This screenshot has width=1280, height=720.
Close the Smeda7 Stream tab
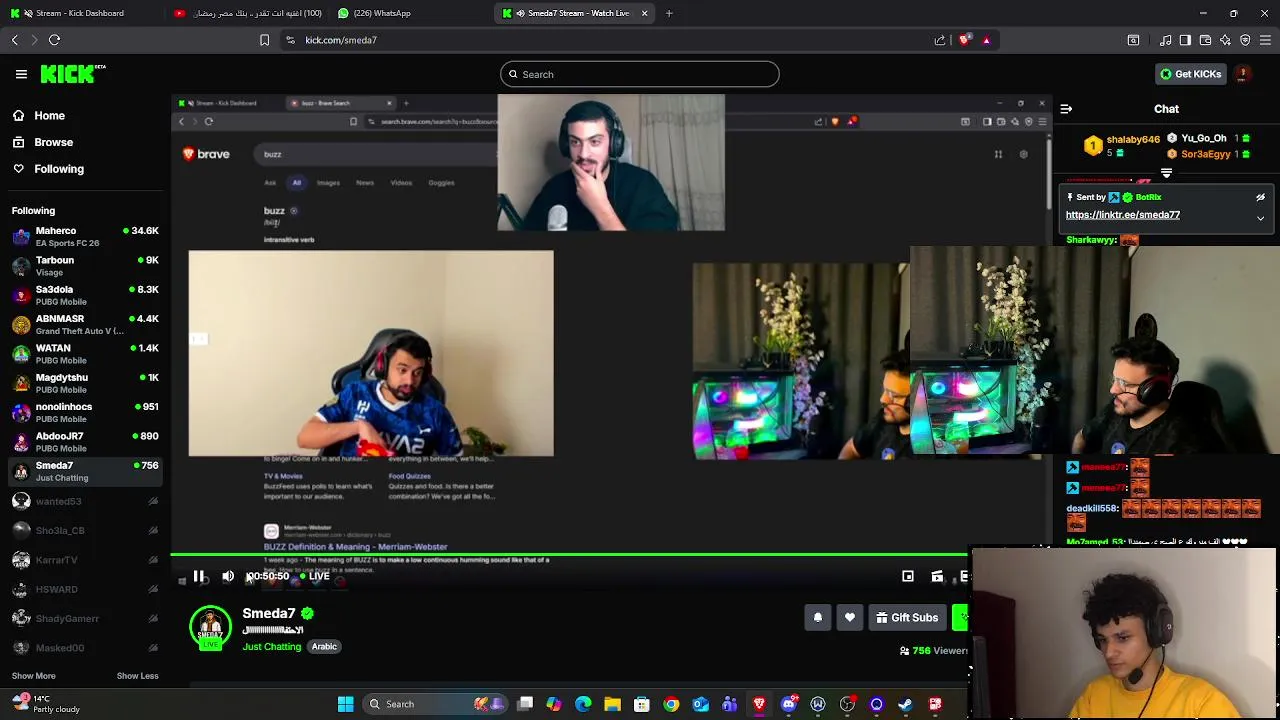[x=645, y=13]
